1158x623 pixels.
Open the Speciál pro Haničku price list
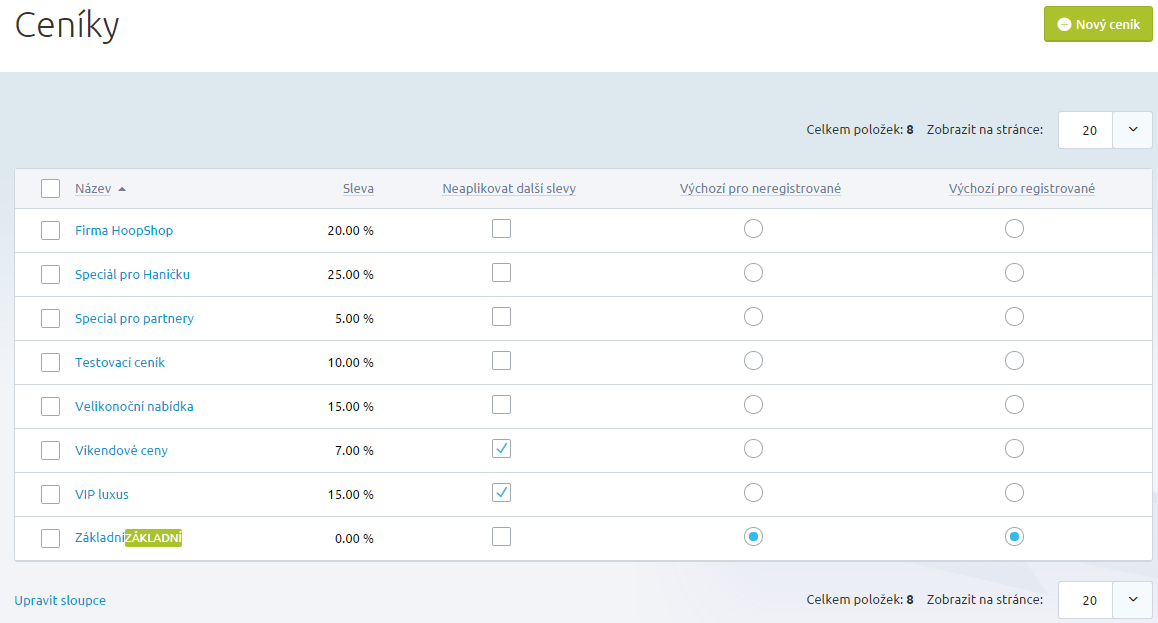coord(132,275)
